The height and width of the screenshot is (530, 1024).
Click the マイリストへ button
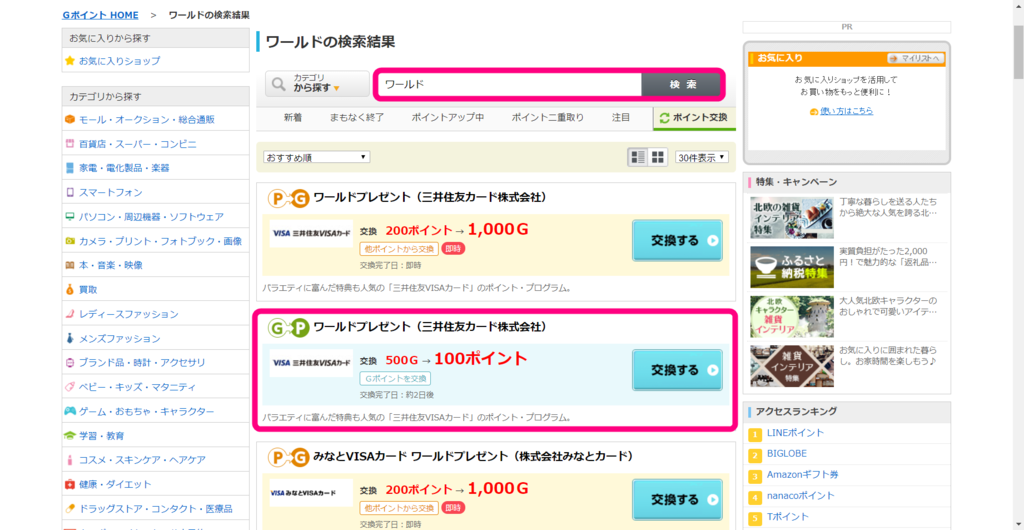tap(916, 59)
